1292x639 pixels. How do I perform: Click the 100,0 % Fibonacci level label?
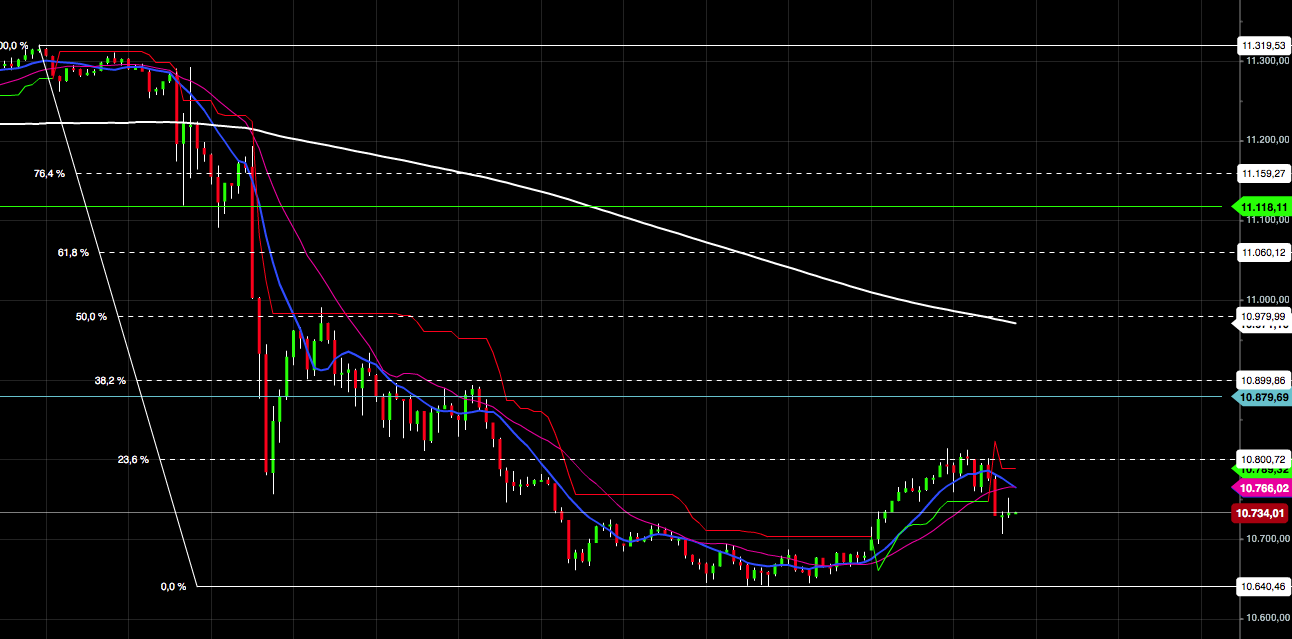coord(10,43)
